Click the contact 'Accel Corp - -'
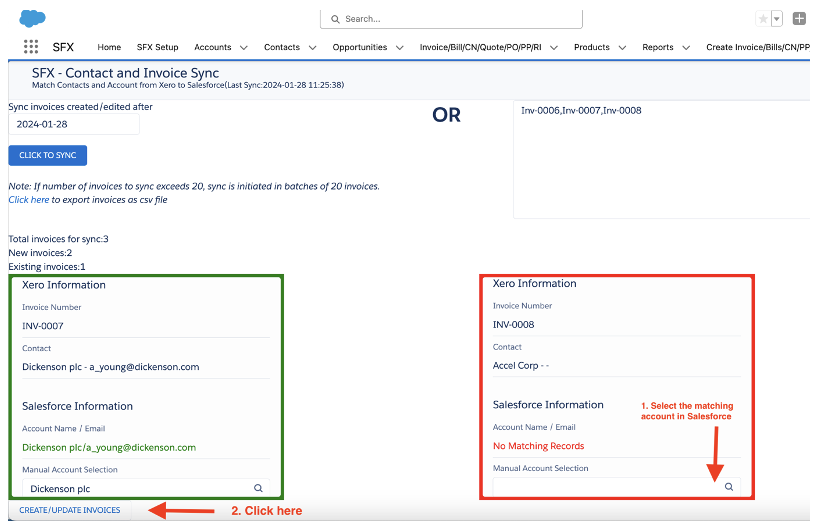The image size is (816, 524). [x=521, y=366]
